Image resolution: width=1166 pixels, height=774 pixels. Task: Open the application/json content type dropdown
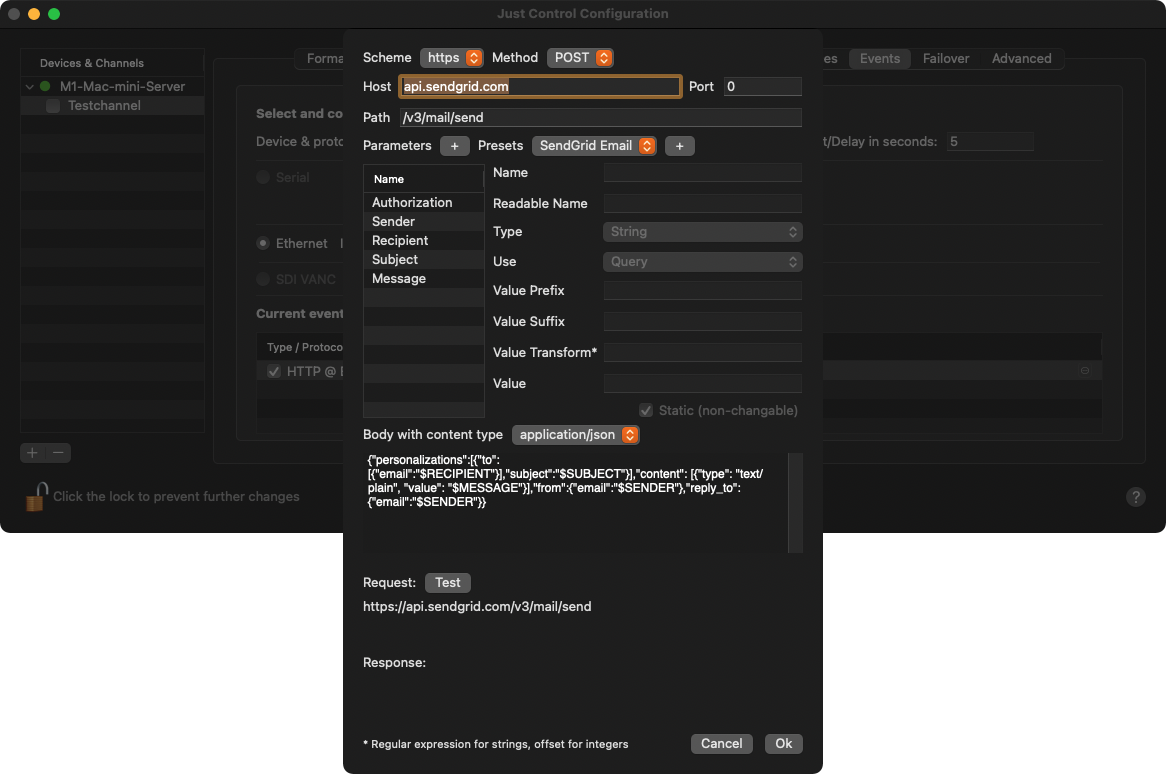point(576,435)
